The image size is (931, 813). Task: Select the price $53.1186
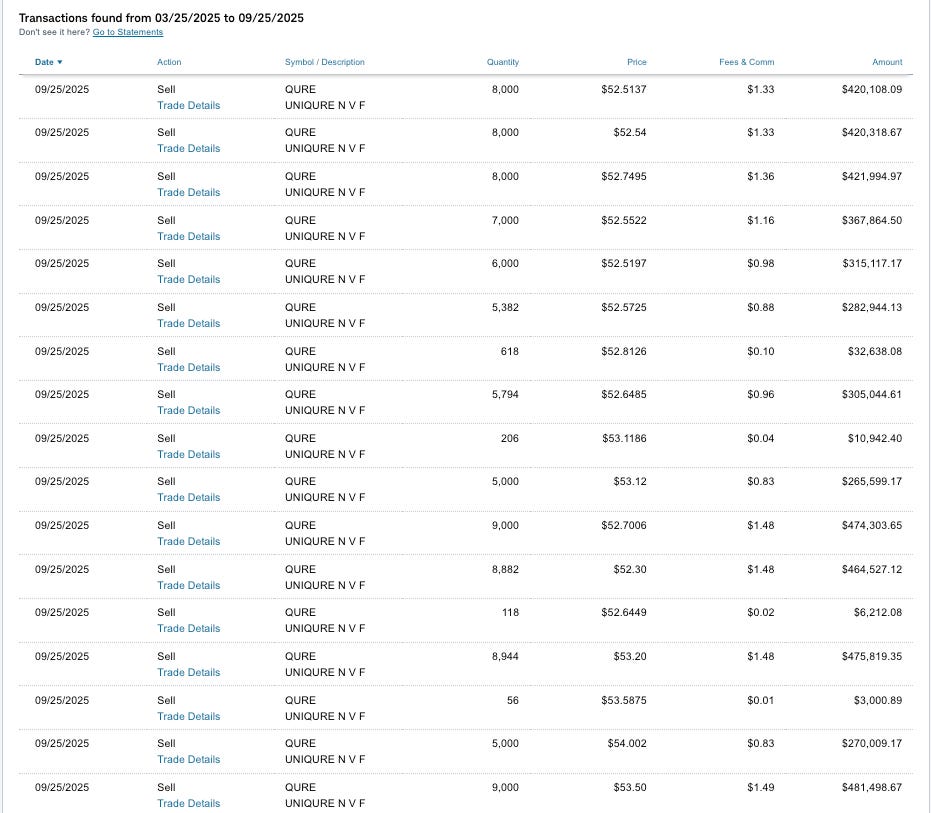click(x=624, y=438)
